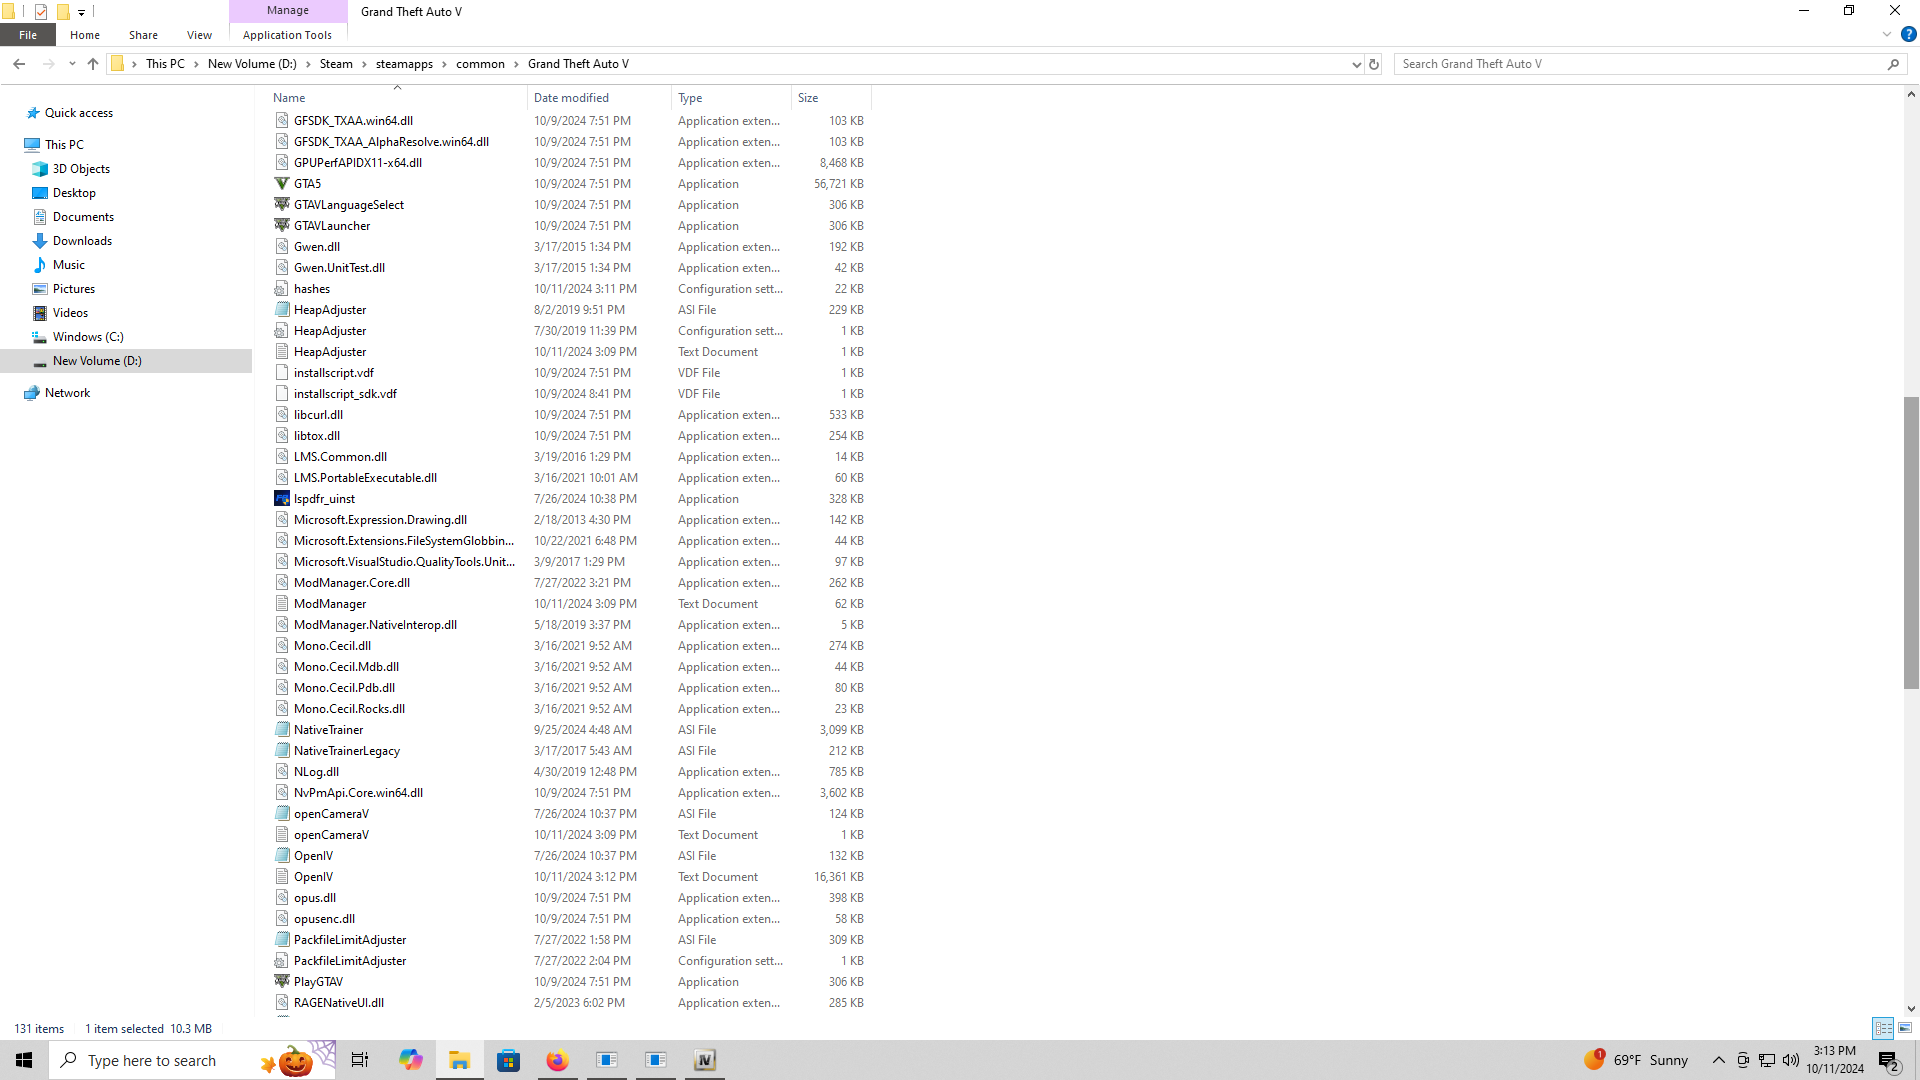Image resolution: width=1920 pixels, height=1080 pixels.
Task: Select the lspdfr_uinst application icon
Action: (x=282, y=499)
